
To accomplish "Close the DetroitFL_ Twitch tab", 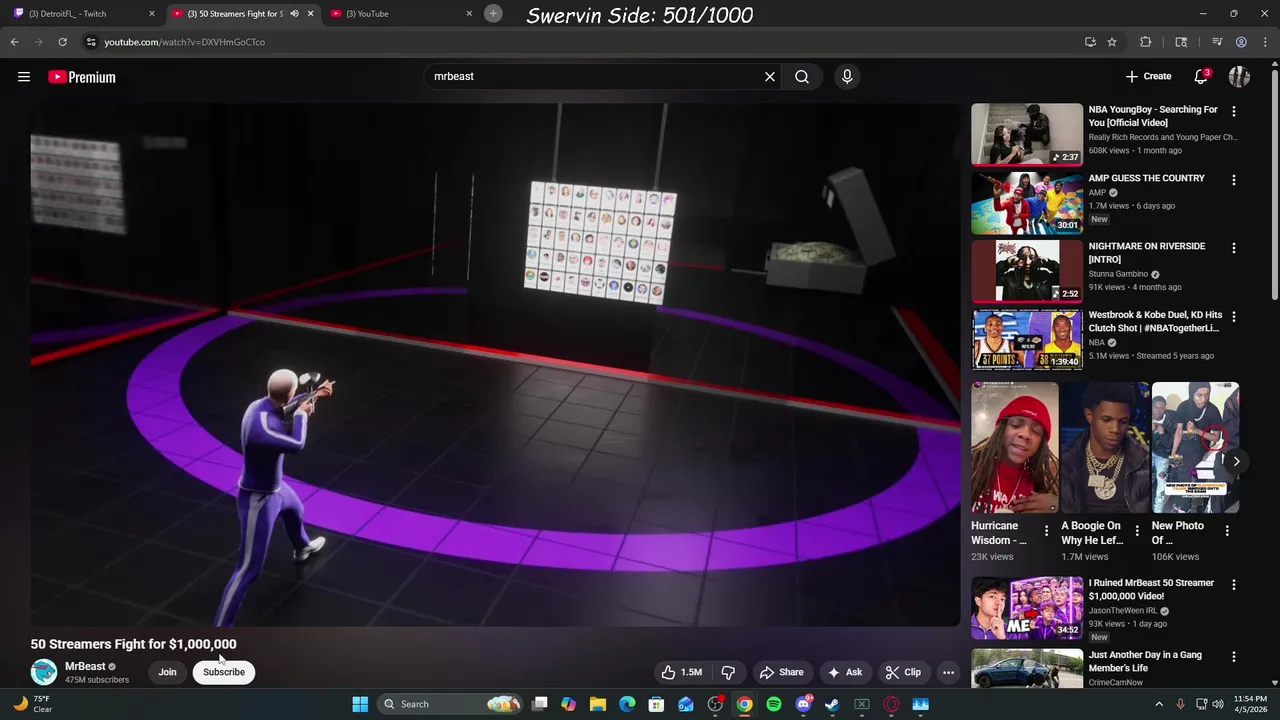I will tap(152, 14).
